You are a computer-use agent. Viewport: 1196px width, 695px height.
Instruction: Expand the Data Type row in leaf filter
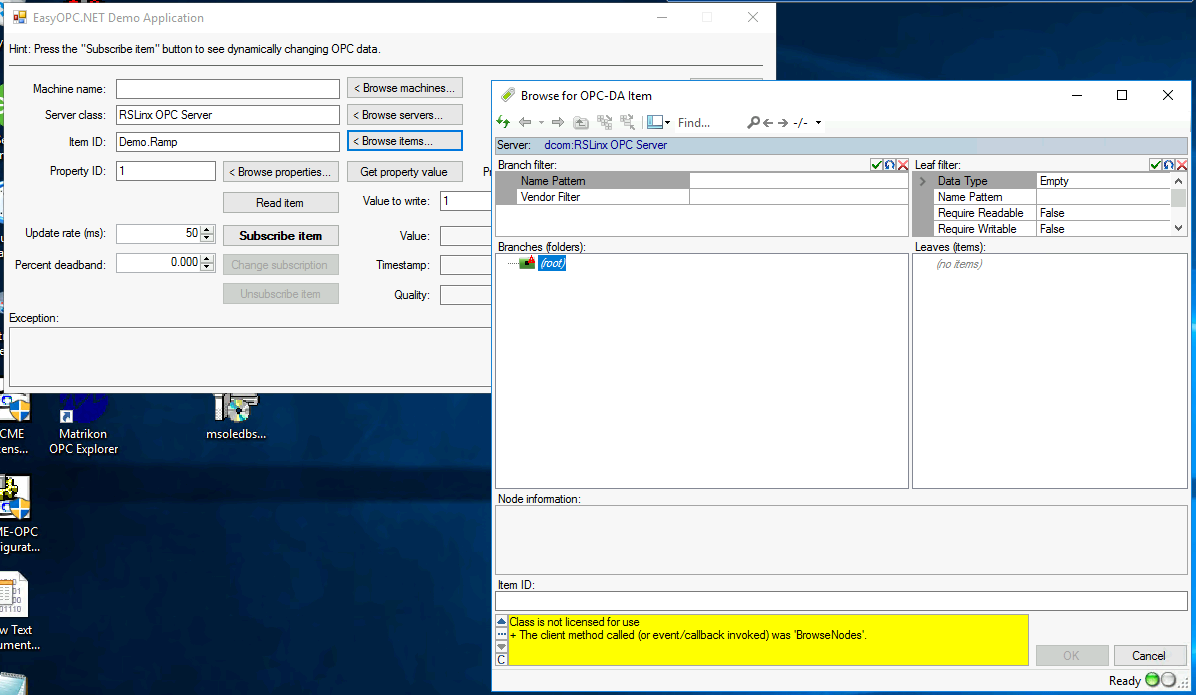[923, 181]
